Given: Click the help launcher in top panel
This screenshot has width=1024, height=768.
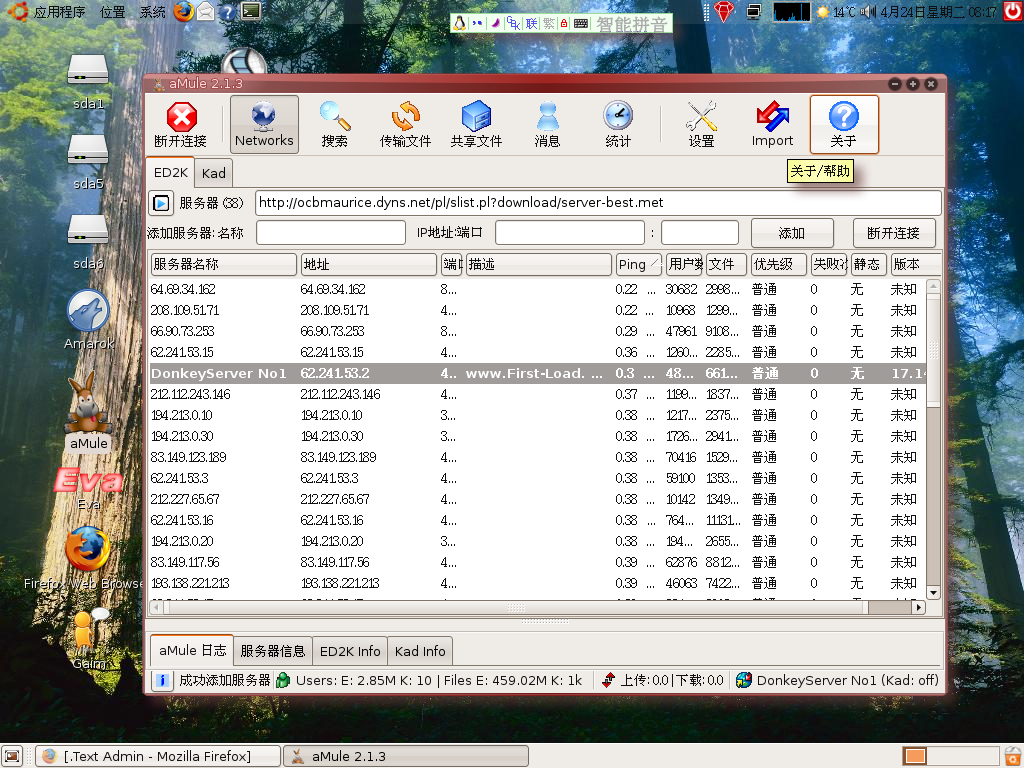Looking at the screenshot, I should 227,12.
